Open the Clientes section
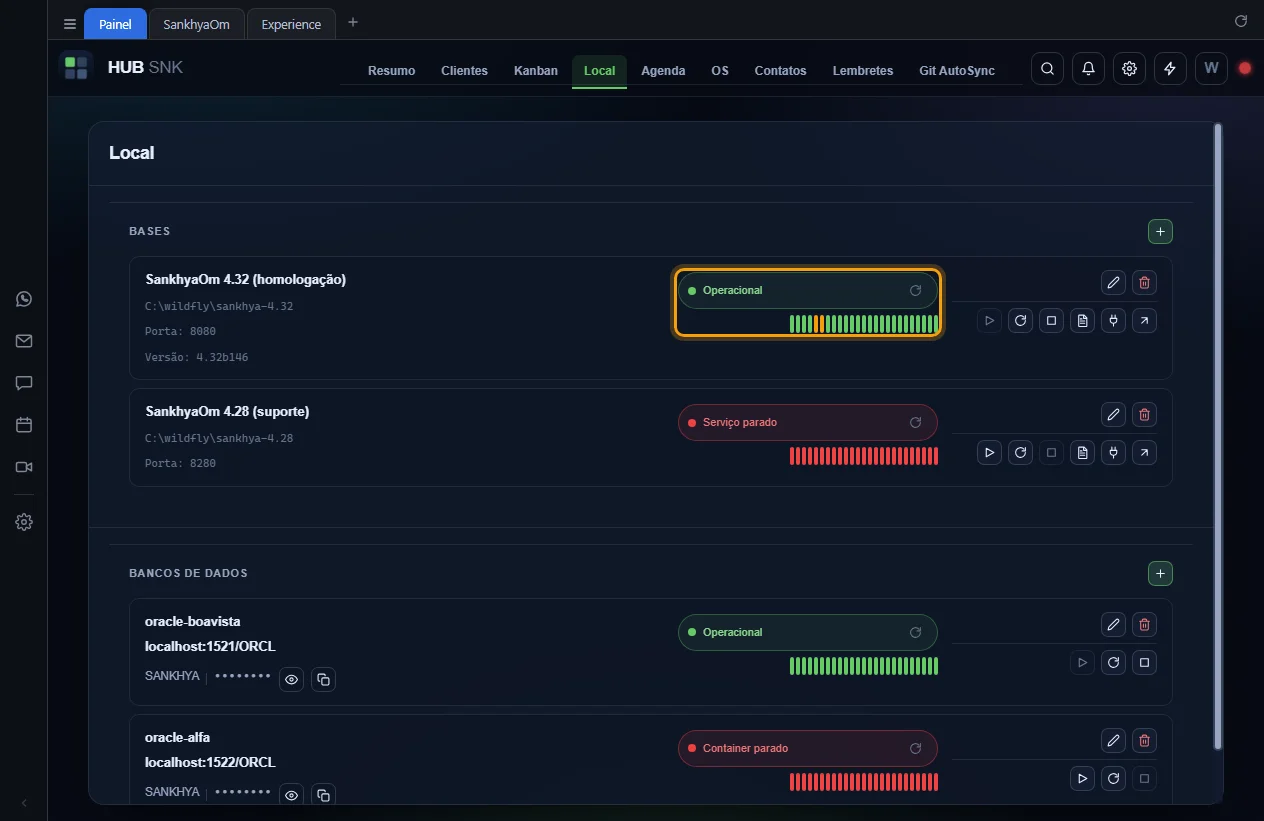 (x=464, y=71)
